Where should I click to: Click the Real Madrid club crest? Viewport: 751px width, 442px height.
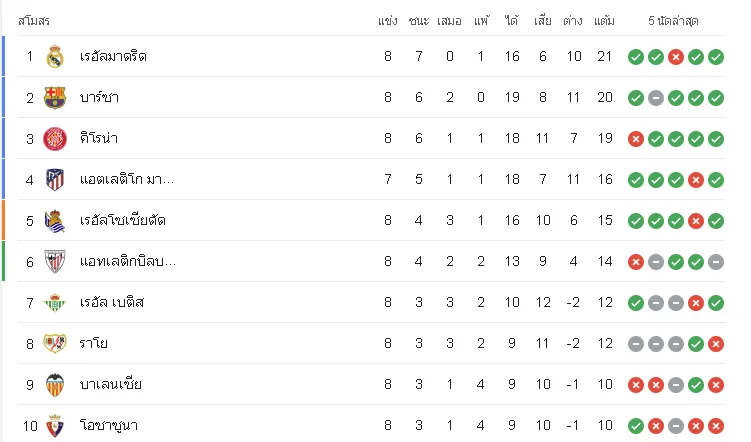pyautogui.click(x=55, y=57)
